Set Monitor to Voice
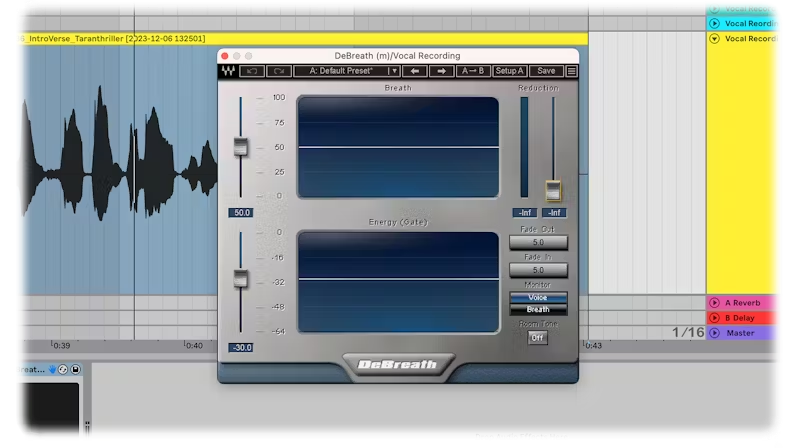 pos(538,297)
